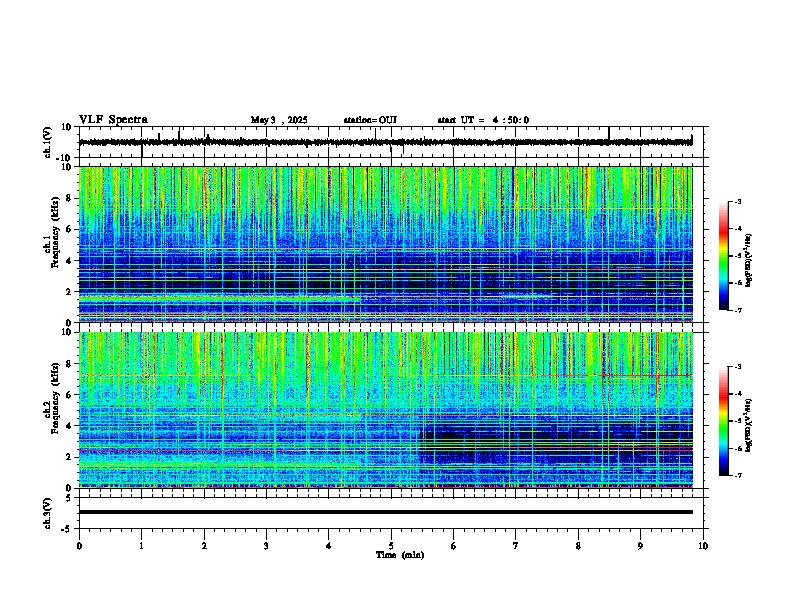Click time axis tick label '9'
The image size is (792, 612).
pyautogui.click(x=640, y=546)
